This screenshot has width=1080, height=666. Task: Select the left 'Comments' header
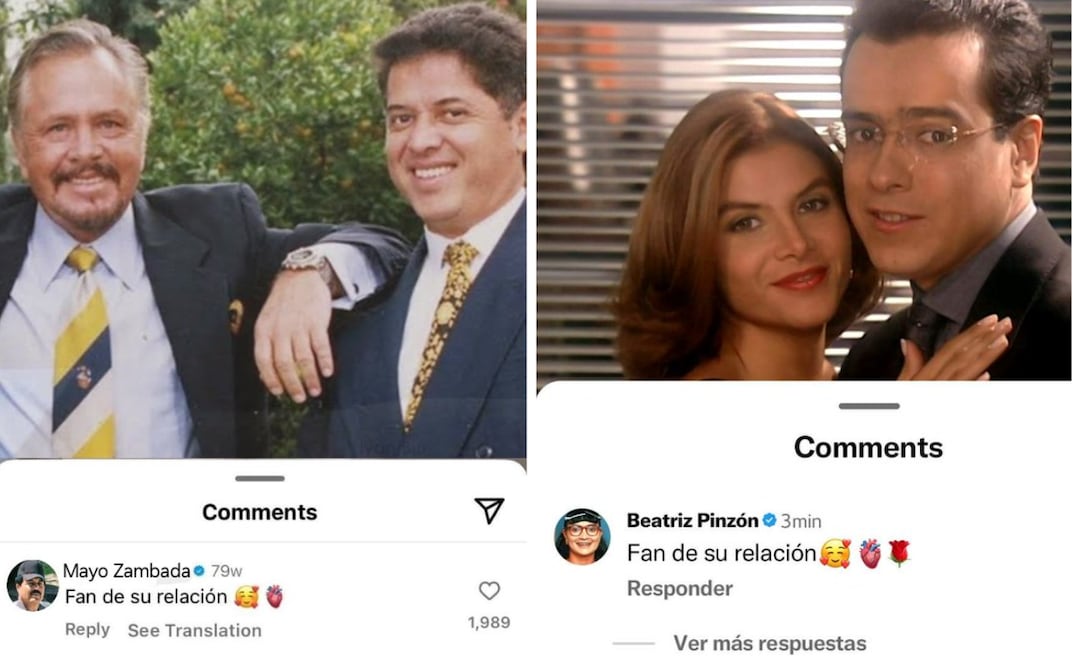coord(260,512)
